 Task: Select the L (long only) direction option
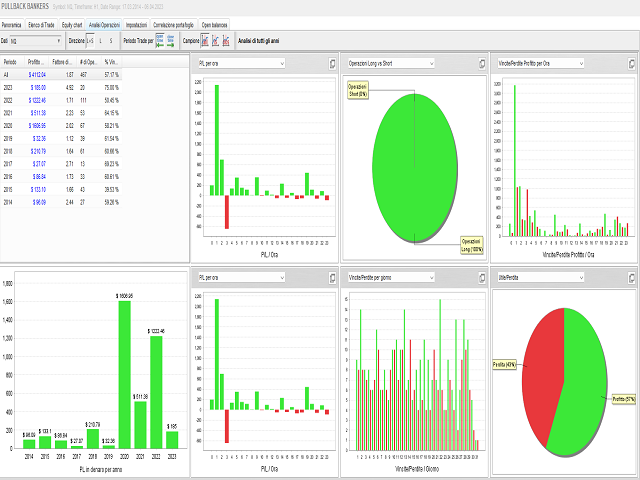[x=101, y=41]
